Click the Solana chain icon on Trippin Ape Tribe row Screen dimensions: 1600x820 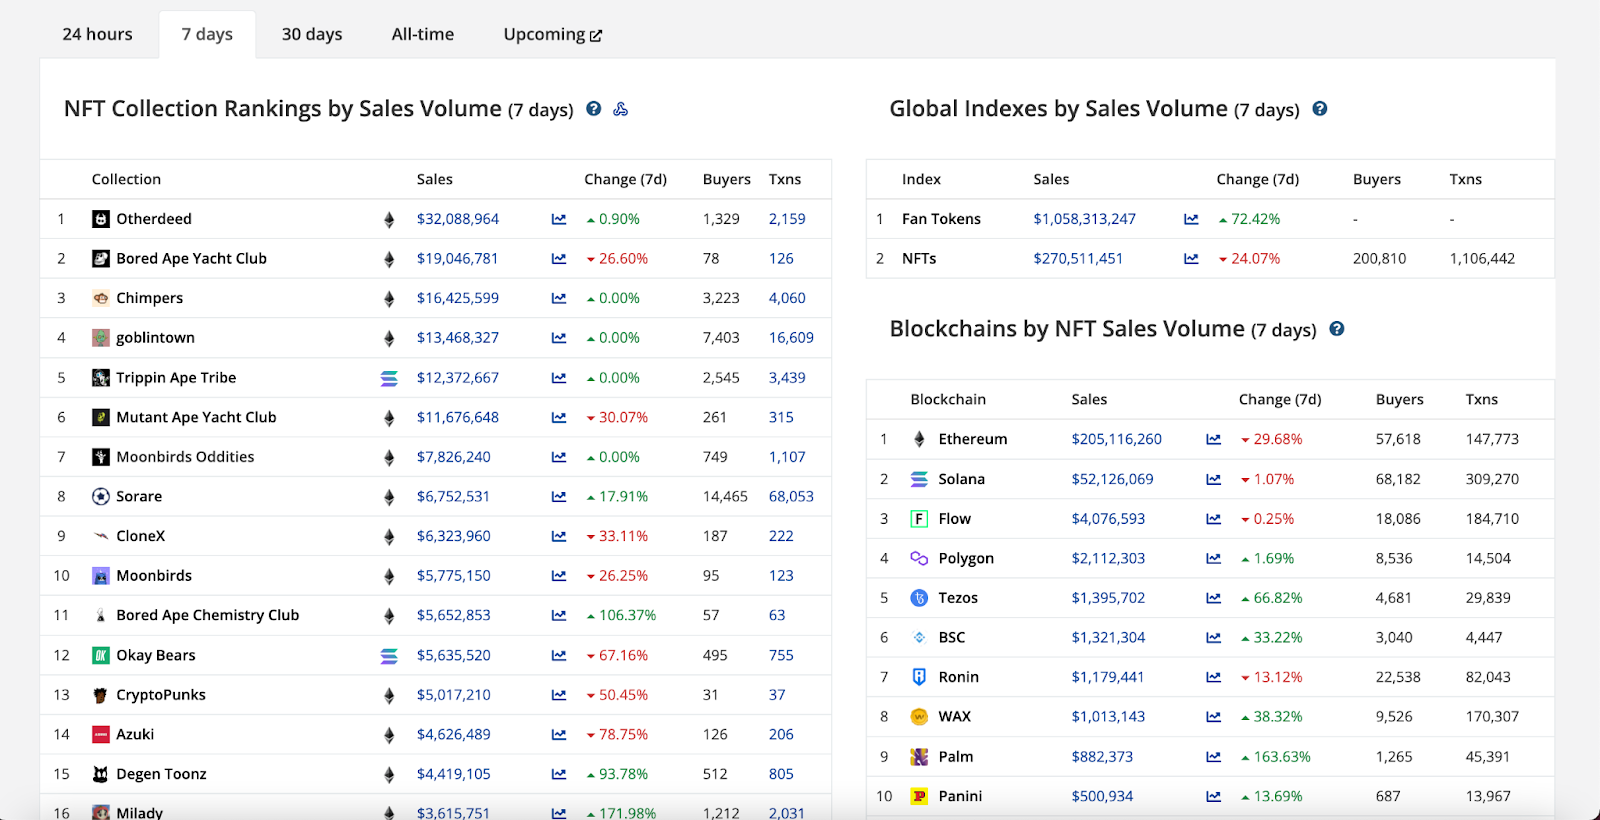(389, 378)
